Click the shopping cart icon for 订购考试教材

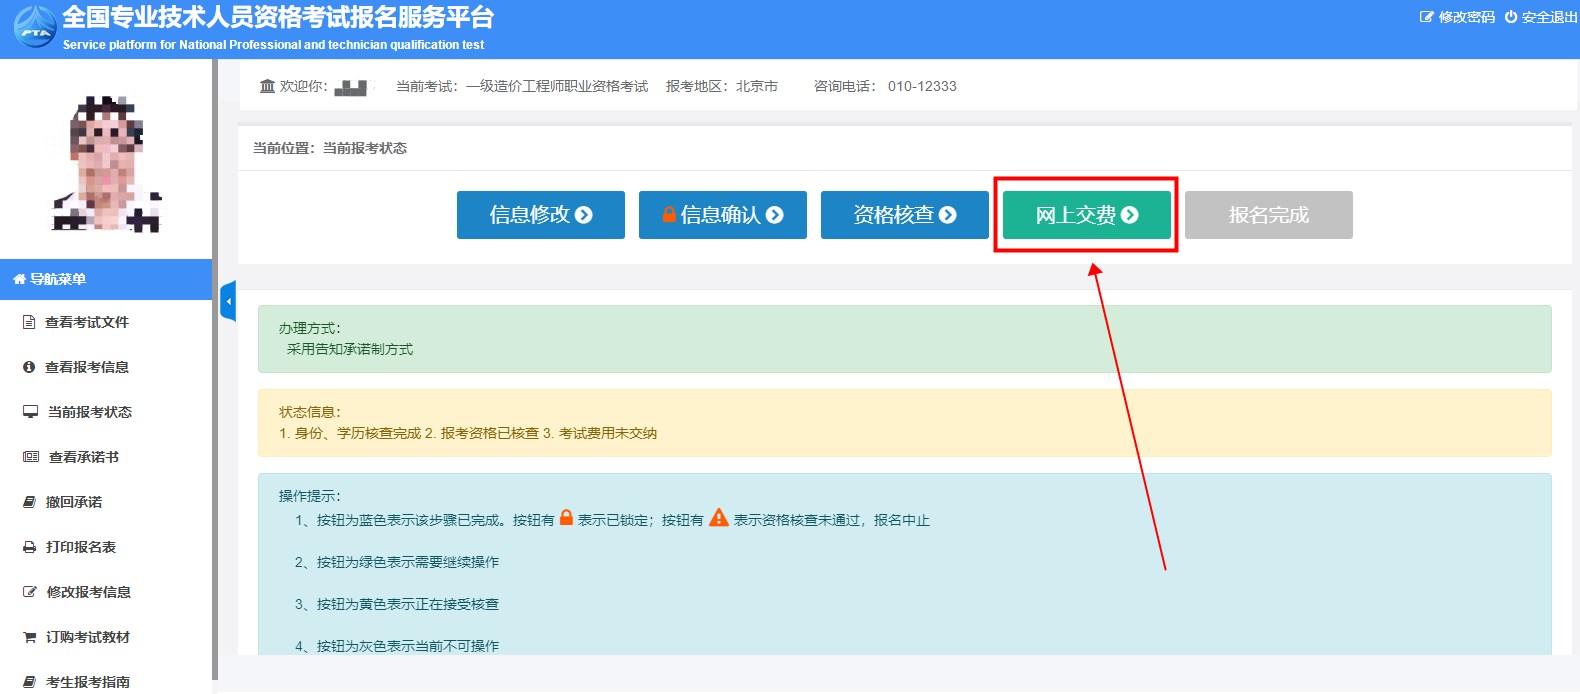point(29,637)
